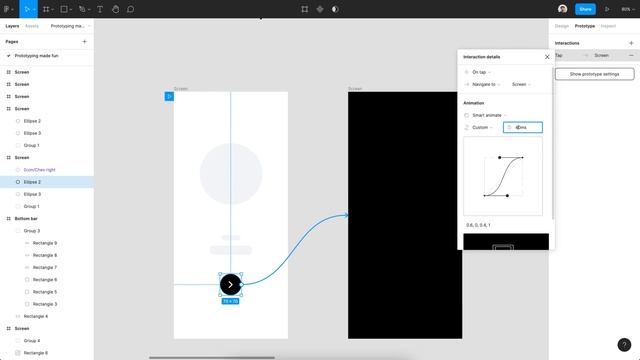Image resolution: width=640 pixels, height=360 pixels.
Task: Close the Interaction details panel
Action: 547,57
